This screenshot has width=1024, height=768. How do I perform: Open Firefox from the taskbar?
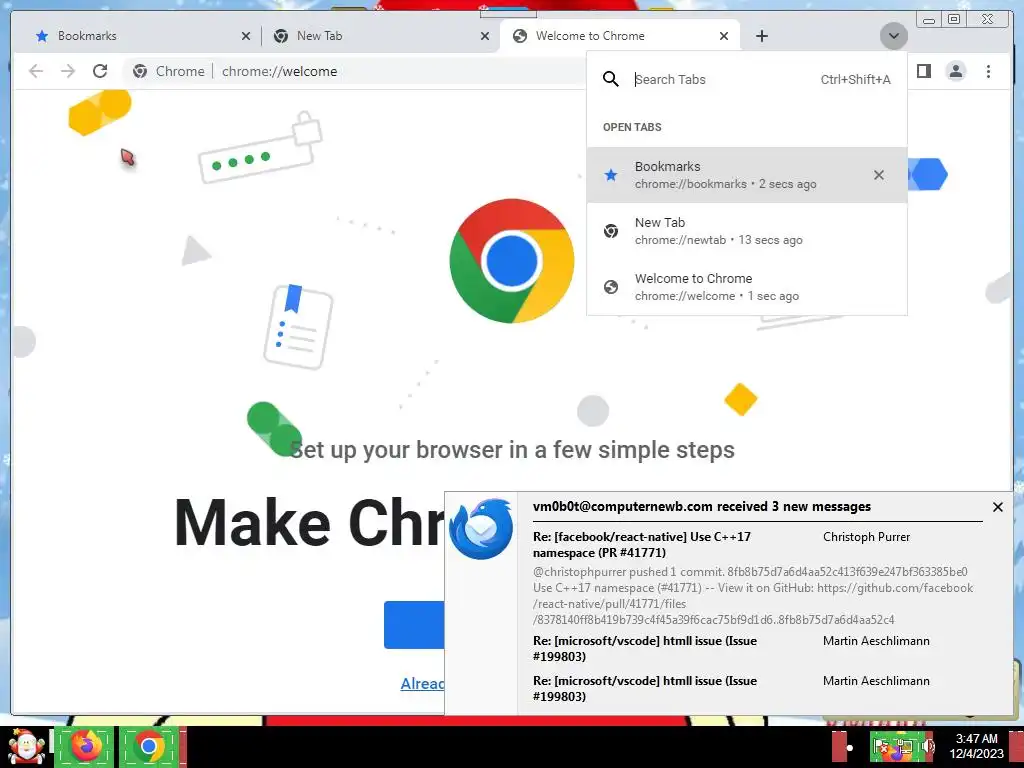pos(86,746)
